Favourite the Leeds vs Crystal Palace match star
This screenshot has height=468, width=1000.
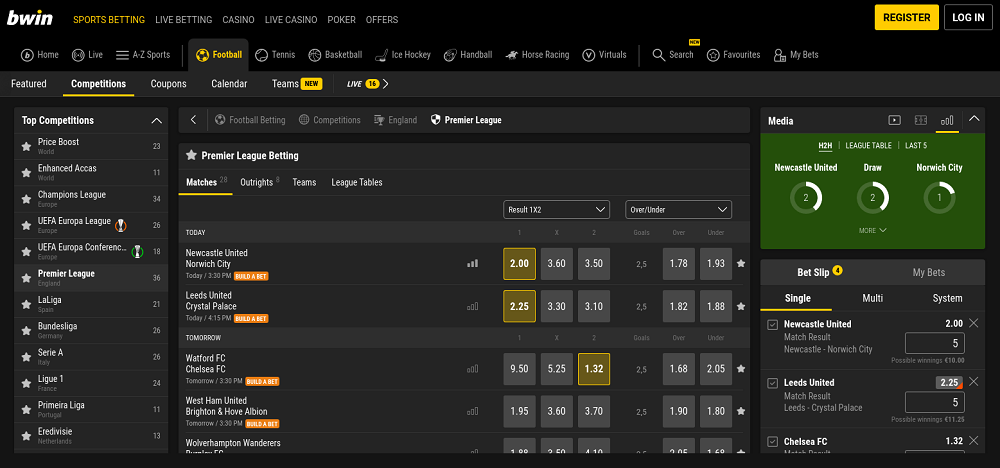click(740, 306)
